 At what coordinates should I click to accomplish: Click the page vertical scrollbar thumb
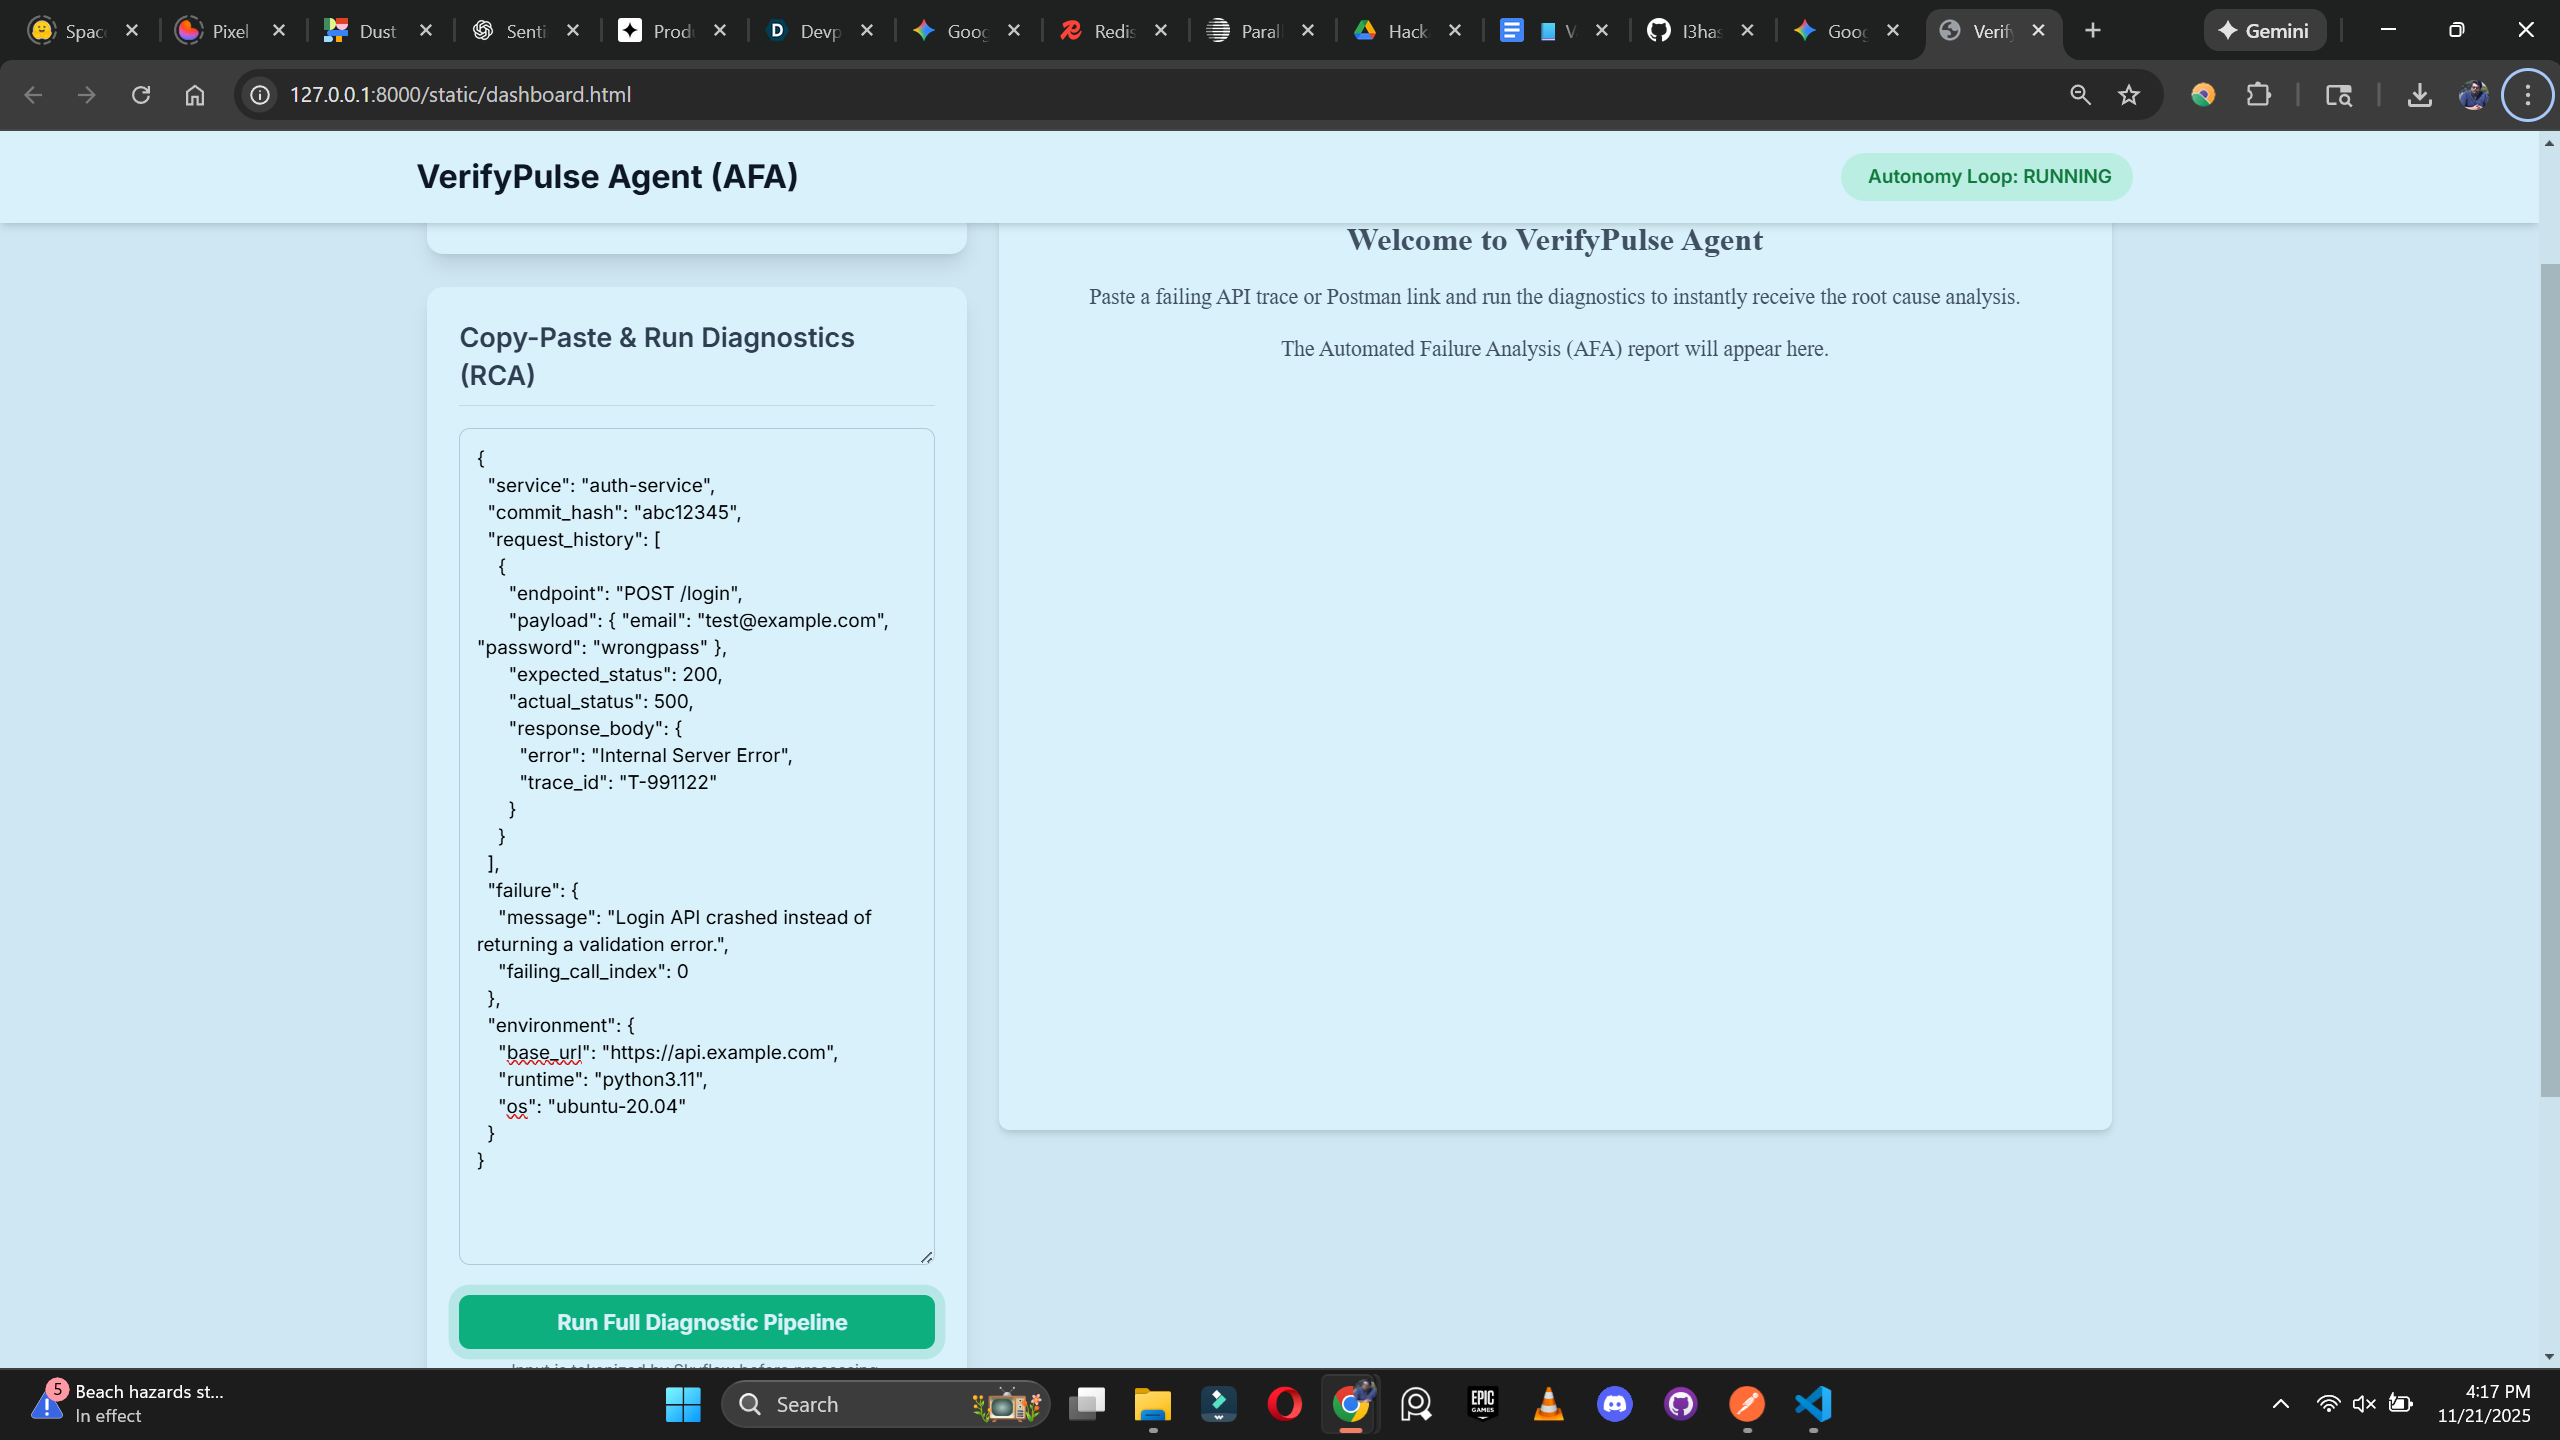[2549, 680]
